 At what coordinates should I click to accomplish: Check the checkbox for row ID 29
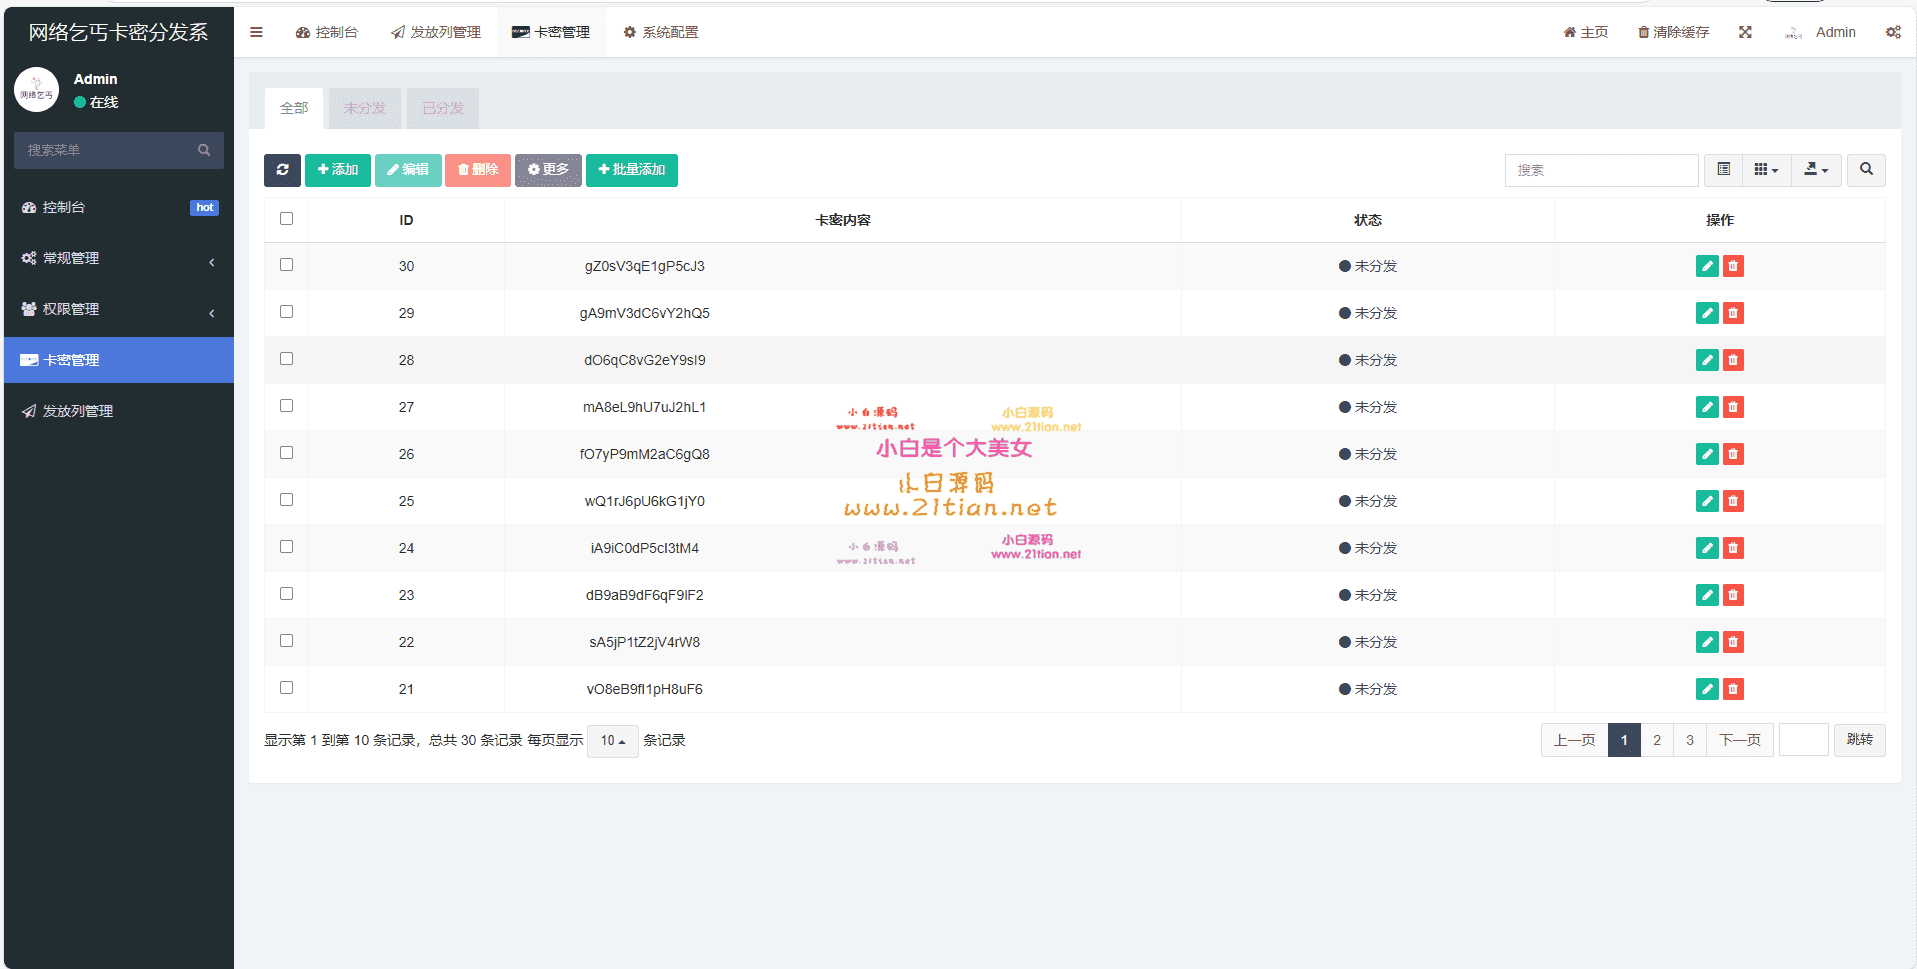(287, 312)
